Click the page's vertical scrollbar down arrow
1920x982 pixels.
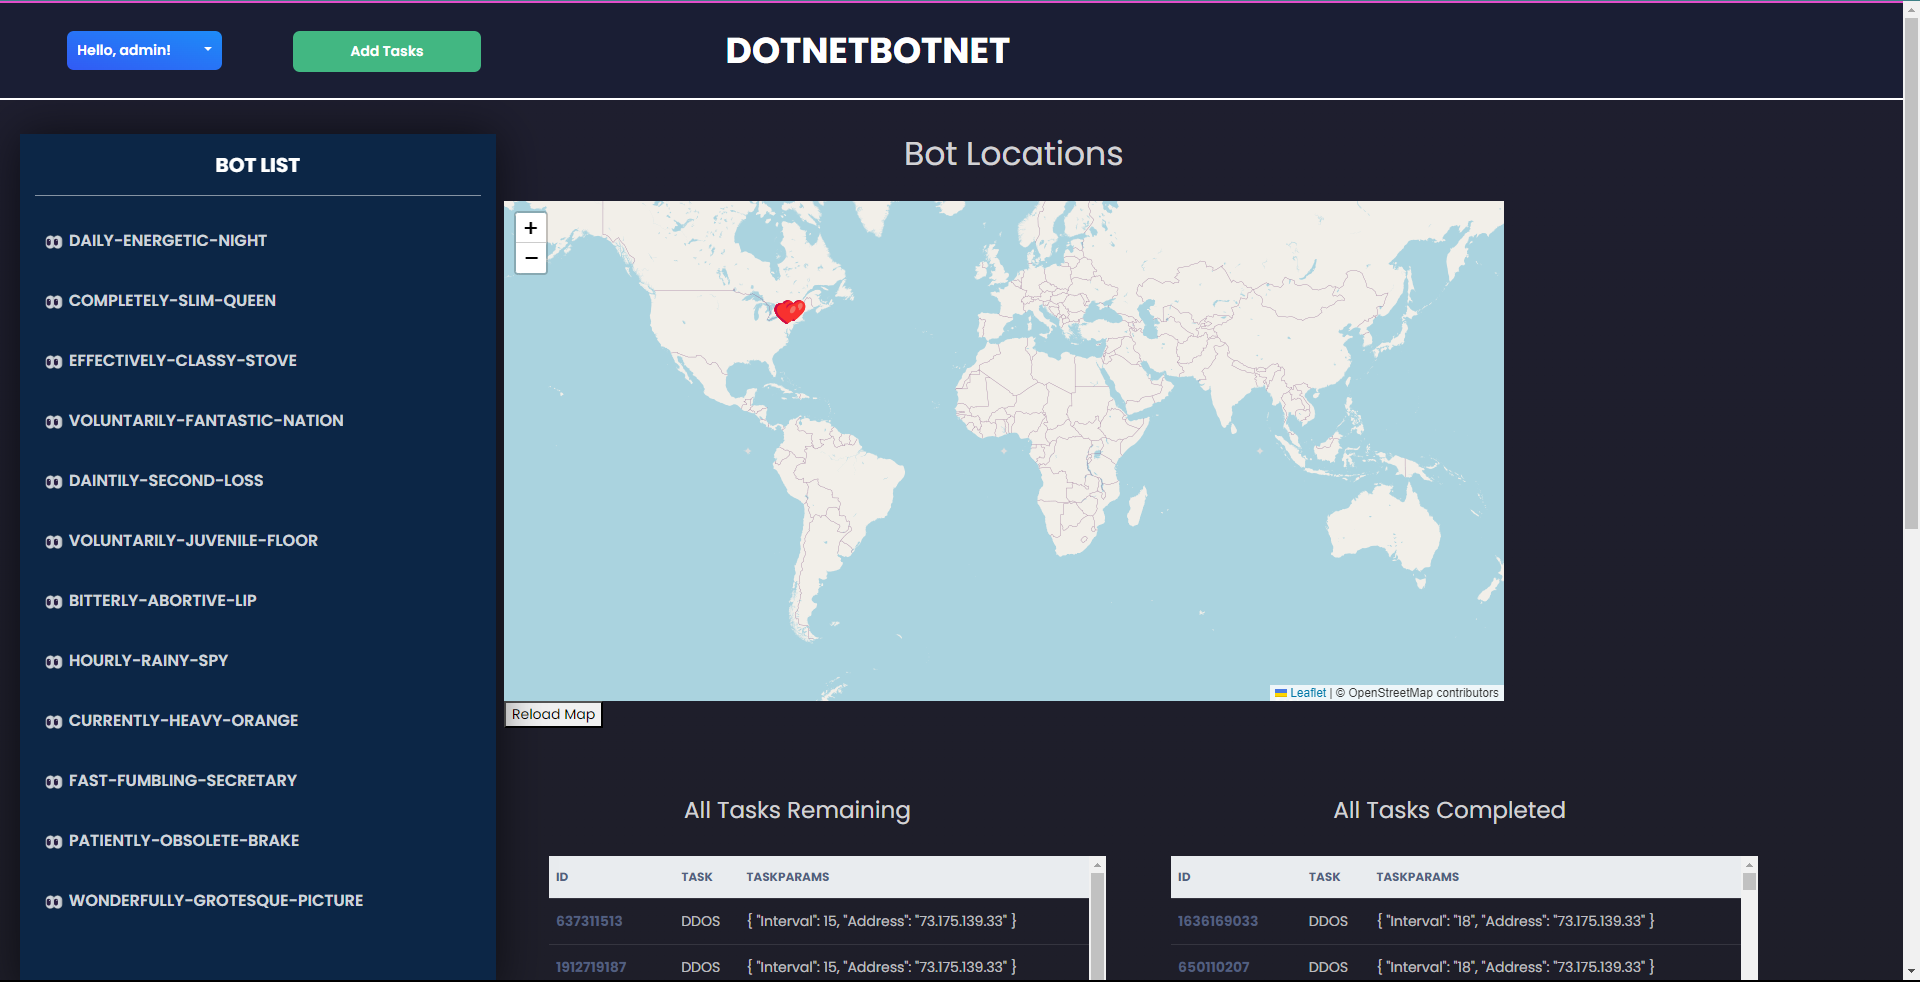point(1911,971)
